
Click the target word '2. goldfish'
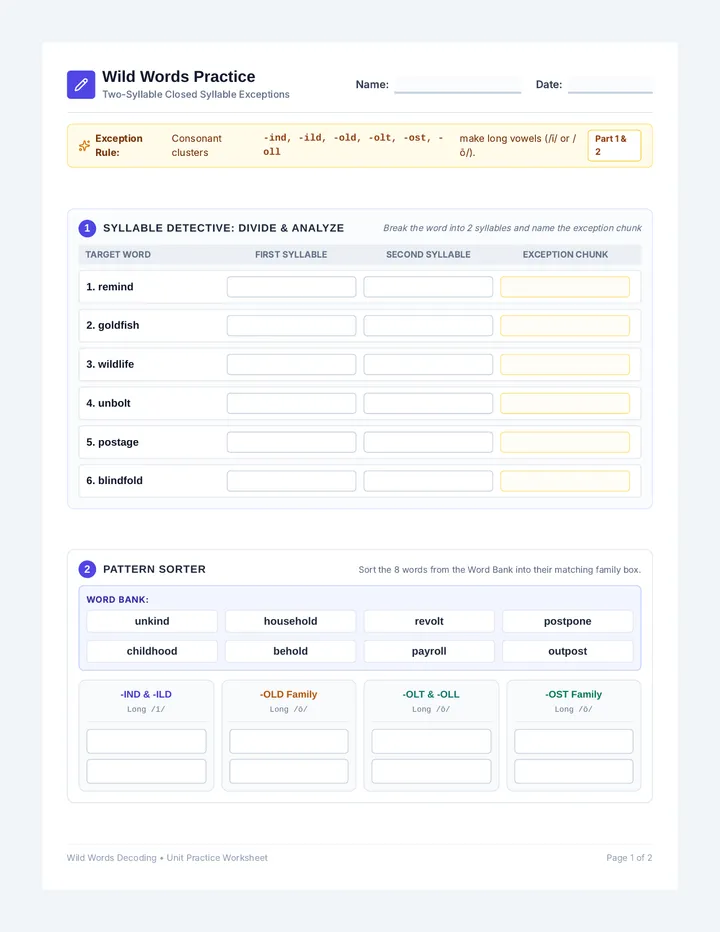pyautogui.click(x=113, y=326)
